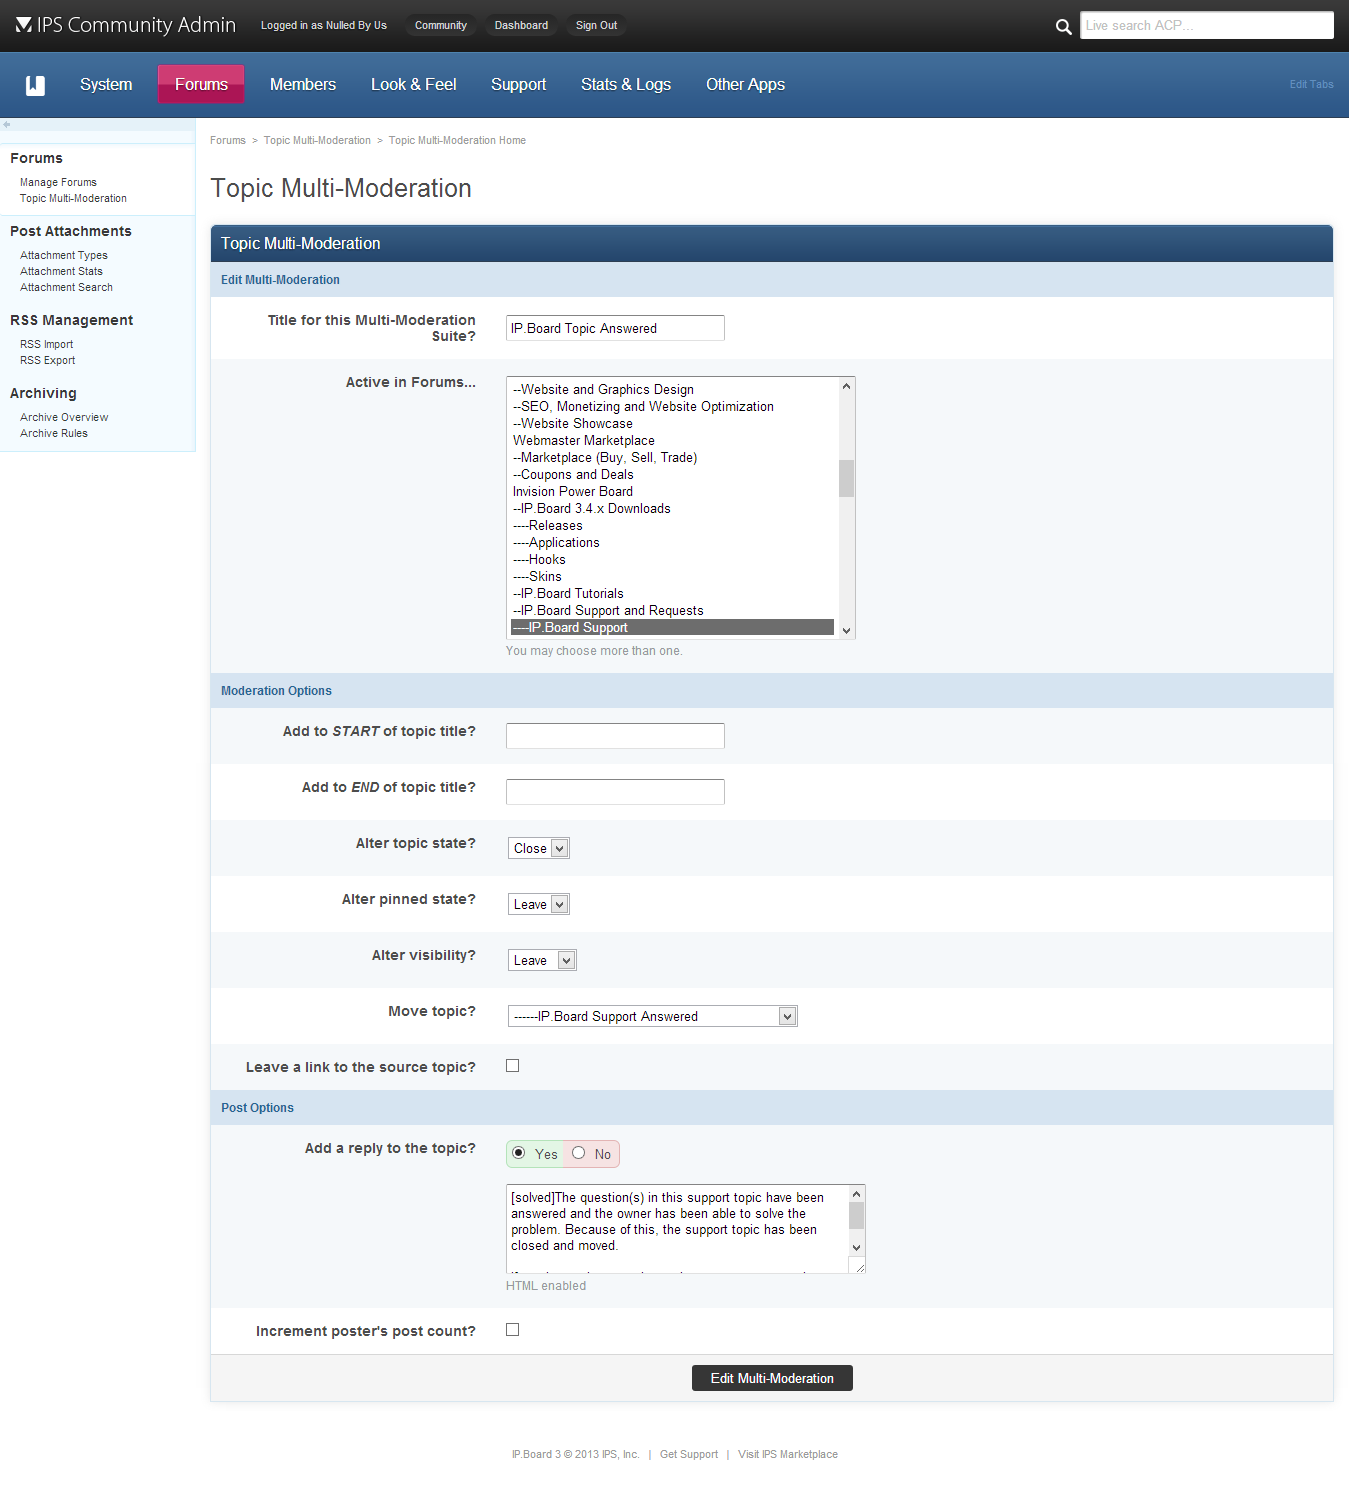Check Increment poster's post count box
This screenshot has width=1349, height=1487.
pos(513,1330)
